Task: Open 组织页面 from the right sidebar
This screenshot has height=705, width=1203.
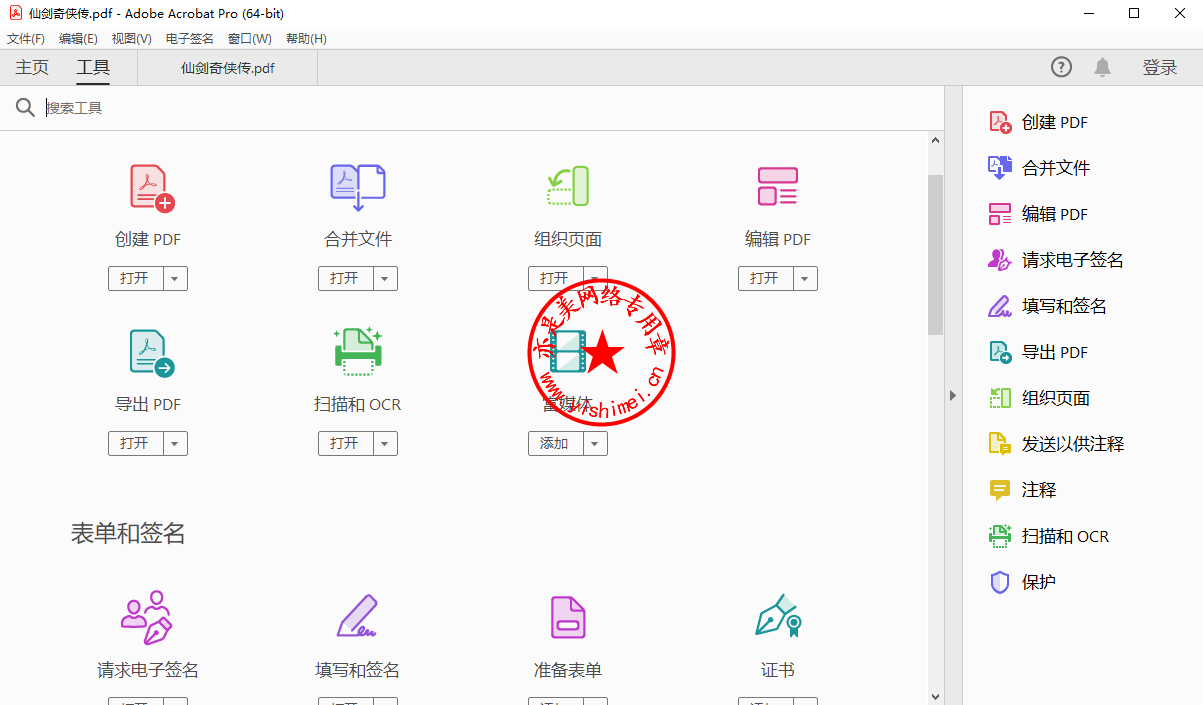Action: (1039, 398)
